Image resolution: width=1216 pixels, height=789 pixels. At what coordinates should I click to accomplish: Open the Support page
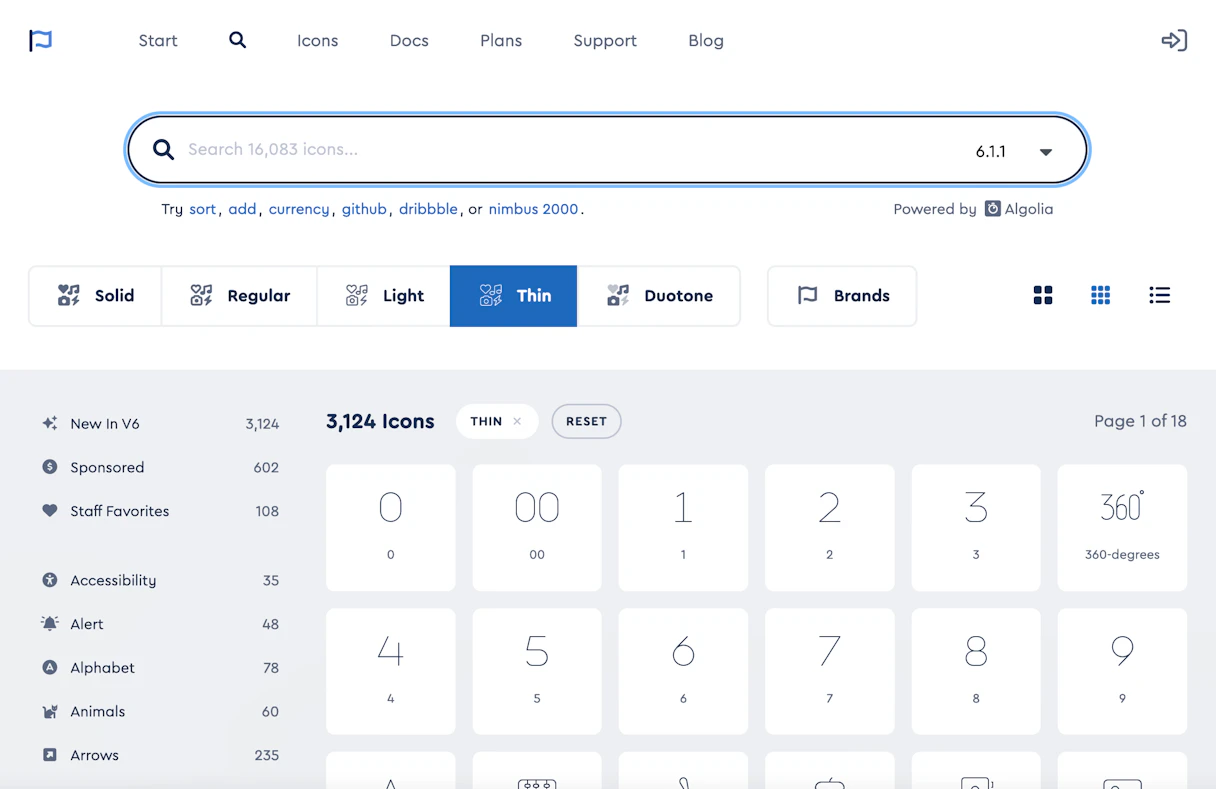coord(605,41)
